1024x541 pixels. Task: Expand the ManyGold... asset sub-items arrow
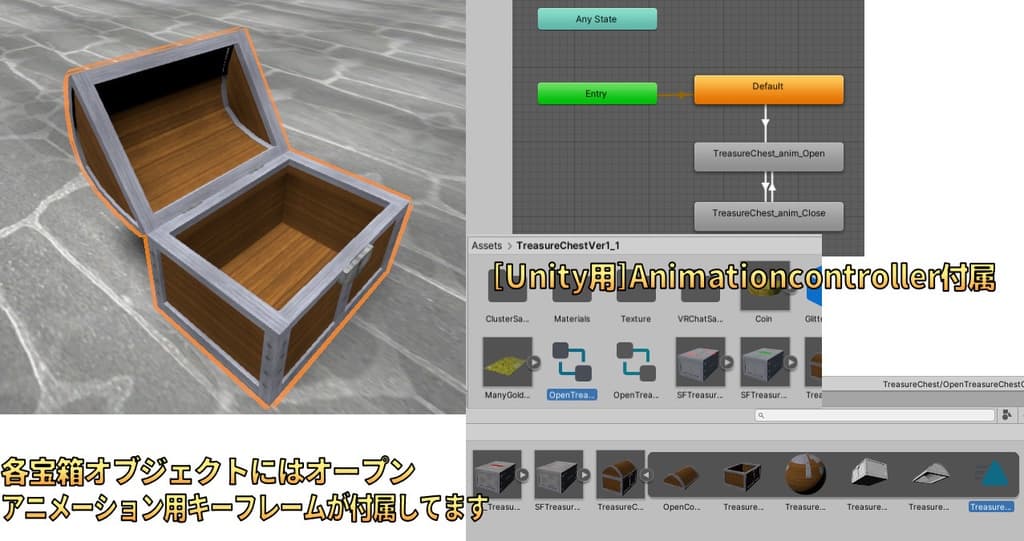[x=534, y=362]
